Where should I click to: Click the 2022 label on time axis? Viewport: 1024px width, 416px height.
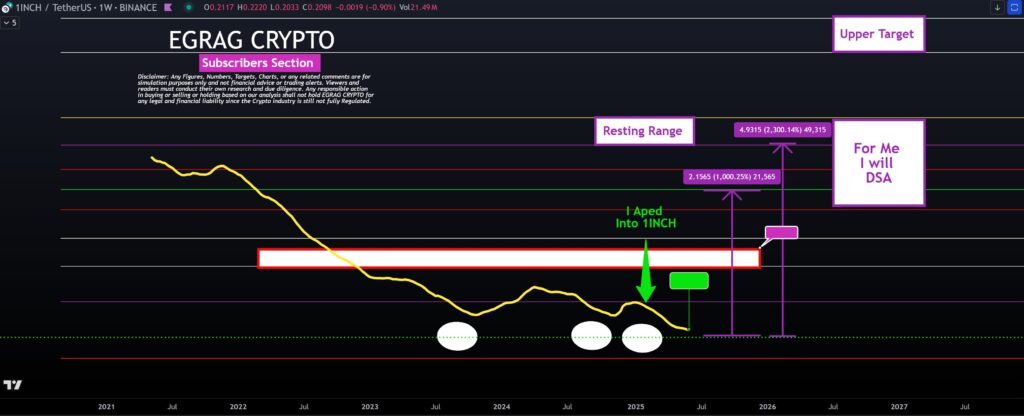click(238, 406)
